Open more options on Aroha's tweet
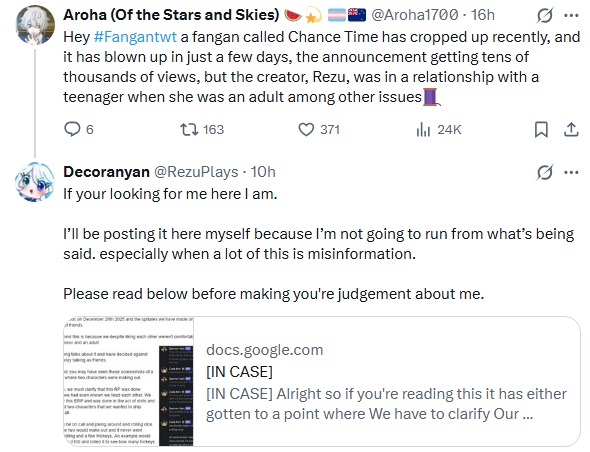The height and width of the screenshot is (452, 590). coord(571,15)
